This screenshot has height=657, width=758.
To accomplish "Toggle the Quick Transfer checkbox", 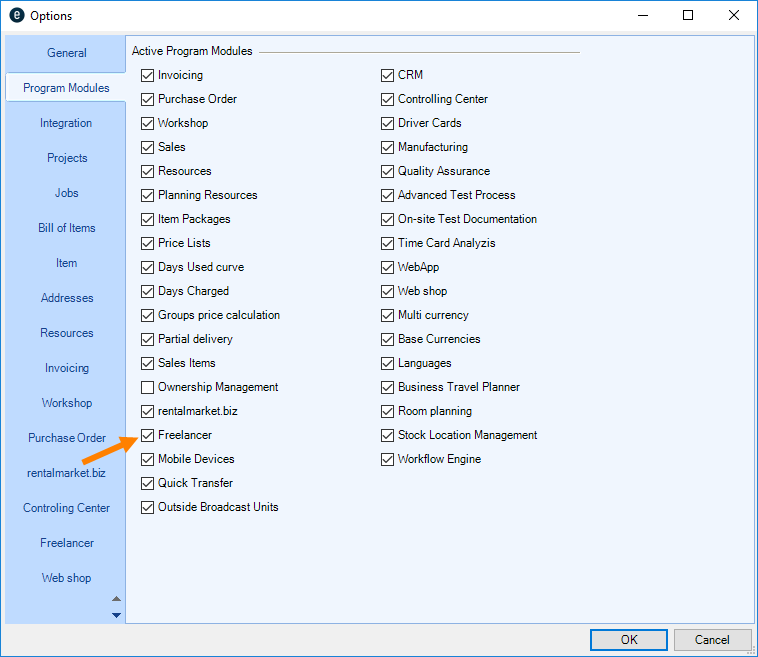I will tap(148, 483).
